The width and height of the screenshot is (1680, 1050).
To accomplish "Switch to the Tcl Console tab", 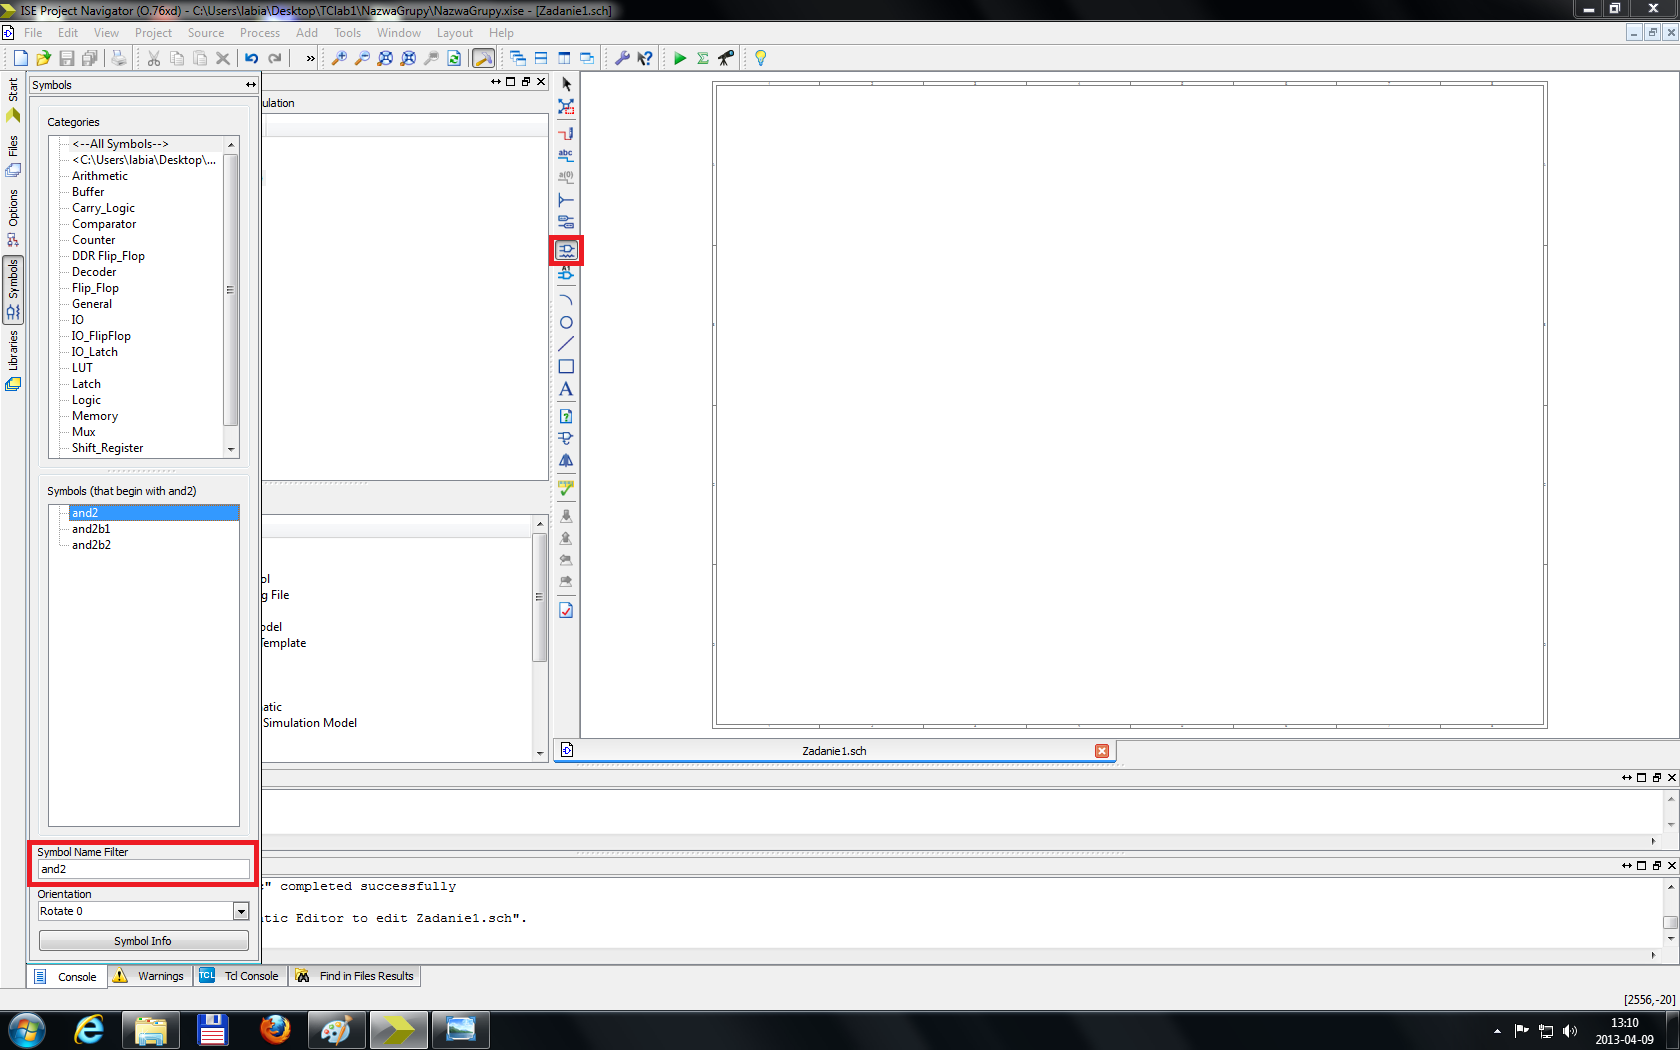I will 240,976.
